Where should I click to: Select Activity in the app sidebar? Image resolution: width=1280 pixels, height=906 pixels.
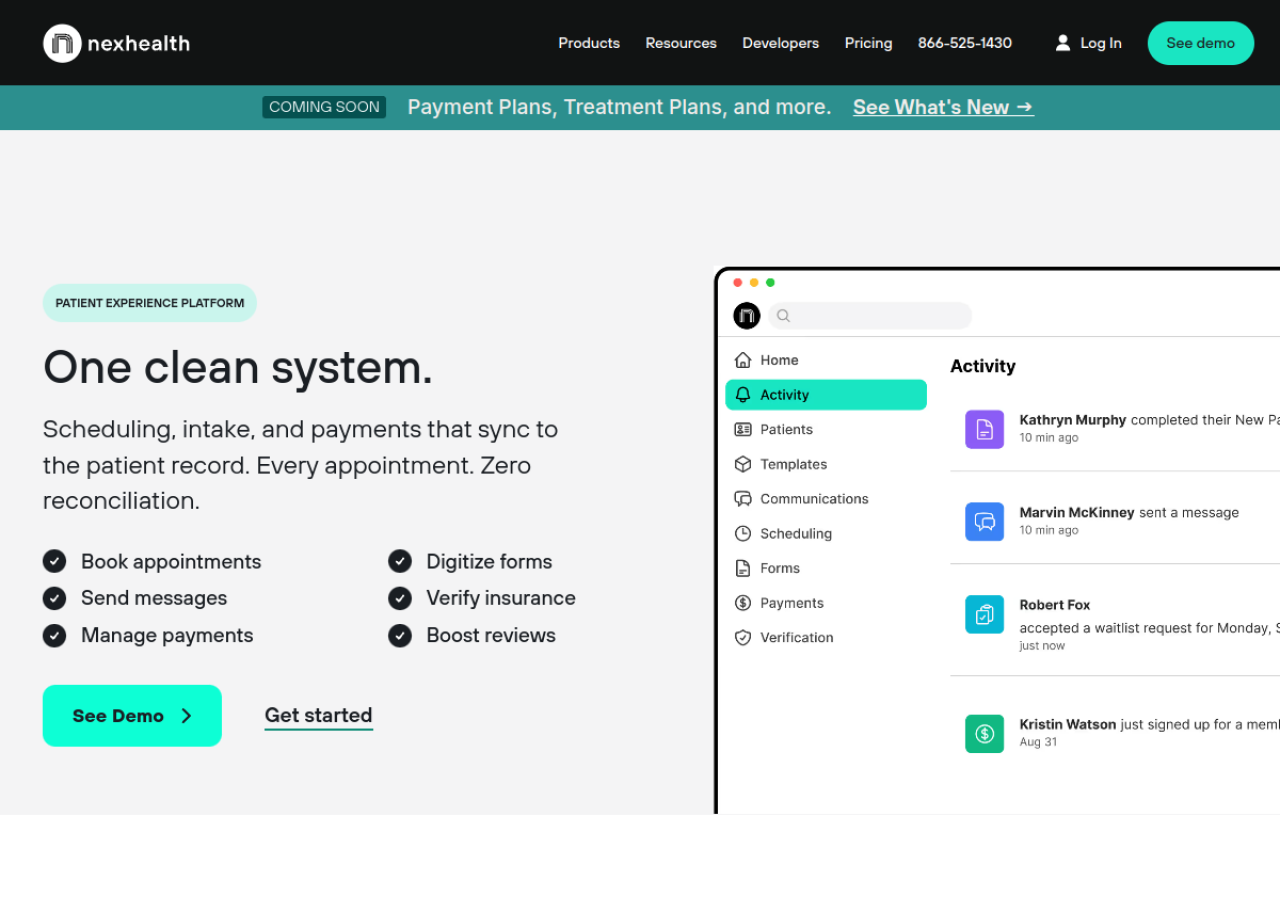[x=826, y=395]
